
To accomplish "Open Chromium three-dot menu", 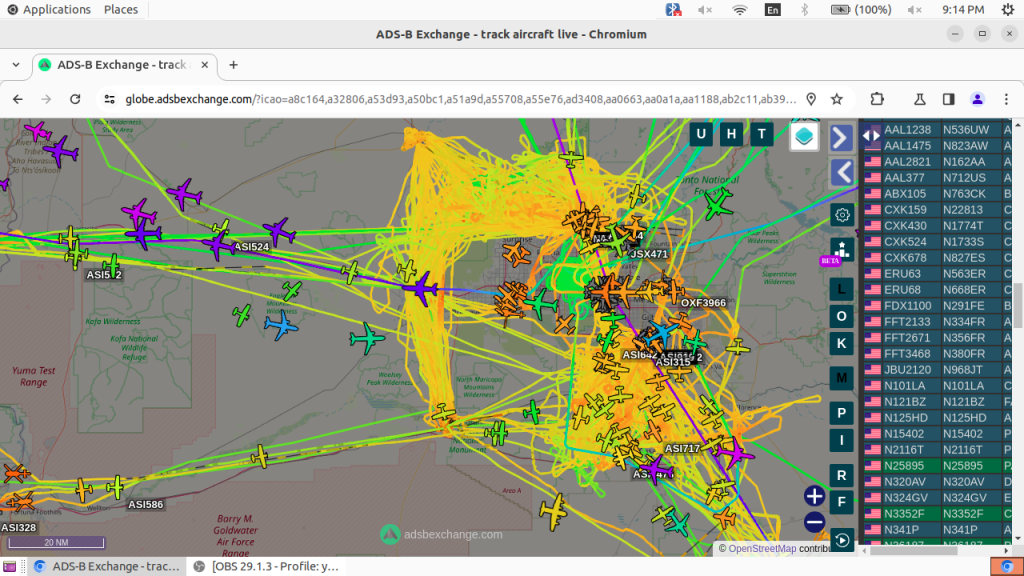I will [x=1006, y=99].
